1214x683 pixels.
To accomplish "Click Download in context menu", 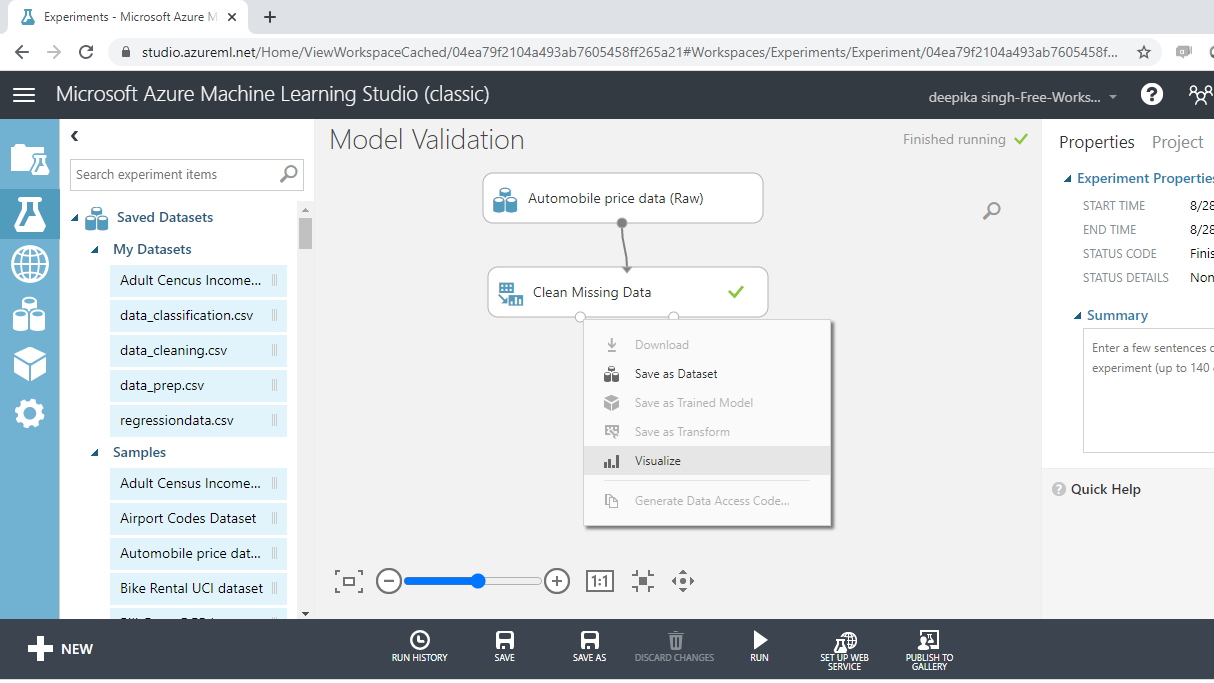I will pos(707,345).
